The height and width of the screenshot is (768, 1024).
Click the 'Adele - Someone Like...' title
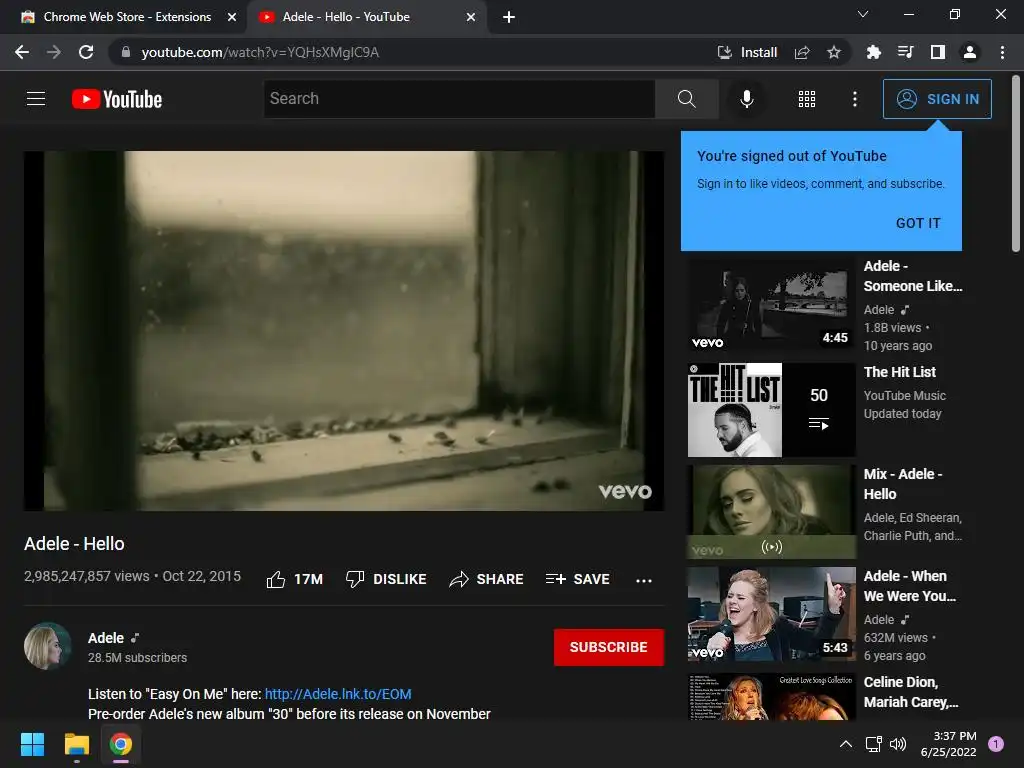pos(912,276)
